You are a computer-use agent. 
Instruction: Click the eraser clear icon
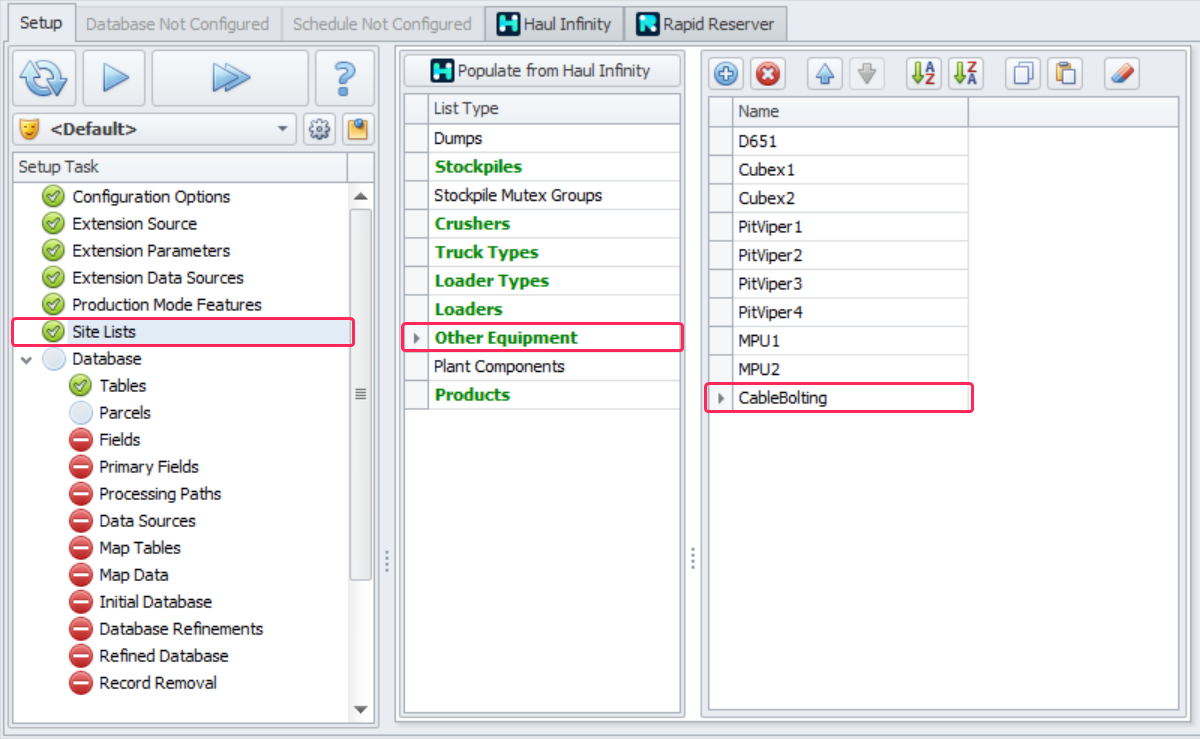pyautogui.click(x=1122, y=74)
